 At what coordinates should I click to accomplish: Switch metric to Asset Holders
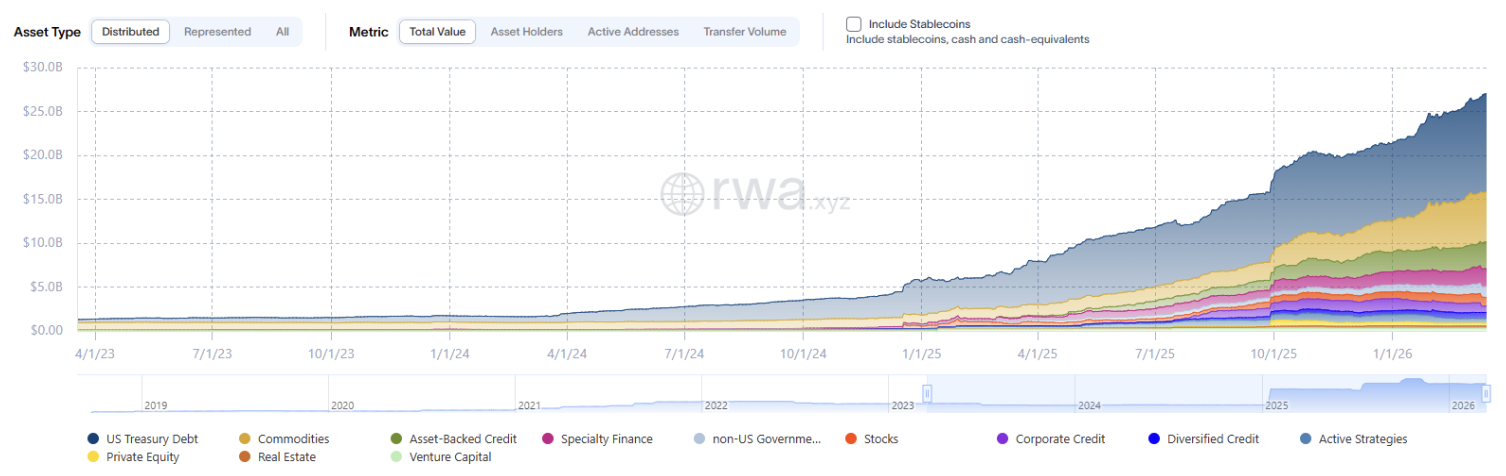click(x=526, y=32)
